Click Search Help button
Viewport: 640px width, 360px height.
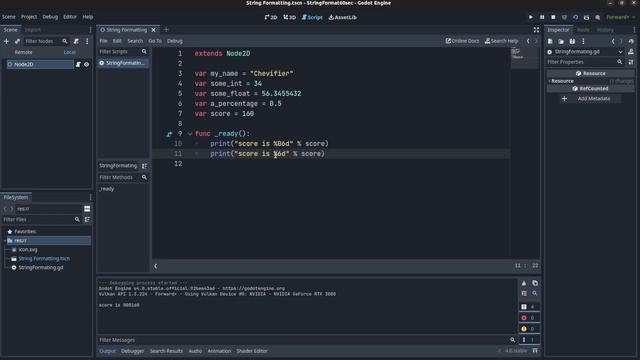click(x=501, y=41)
